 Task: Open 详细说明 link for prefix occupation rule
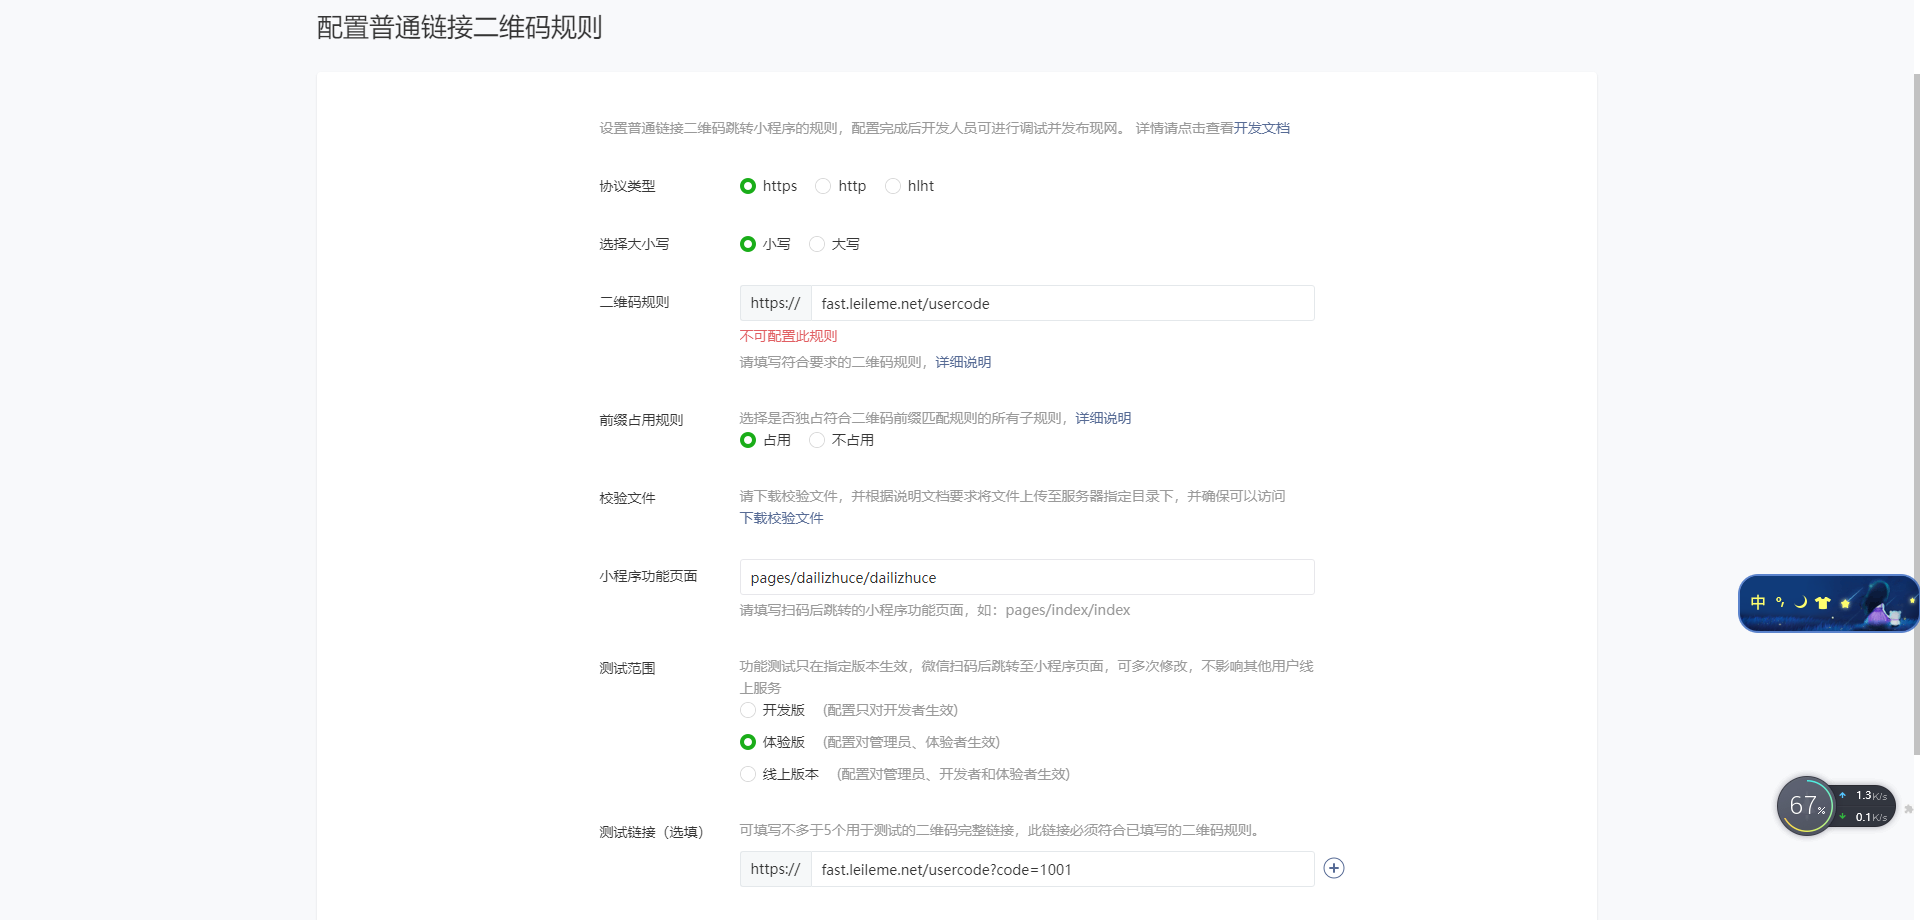pos(1103,418)
